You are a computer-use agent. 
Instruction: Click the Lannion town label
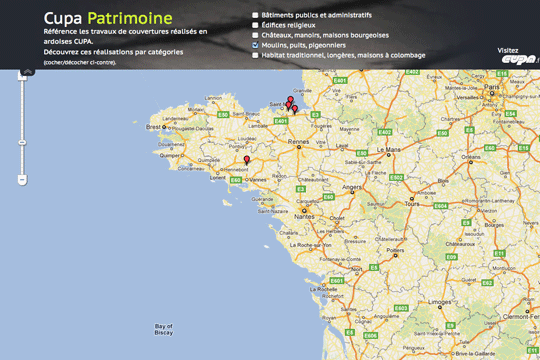[214, 98]
